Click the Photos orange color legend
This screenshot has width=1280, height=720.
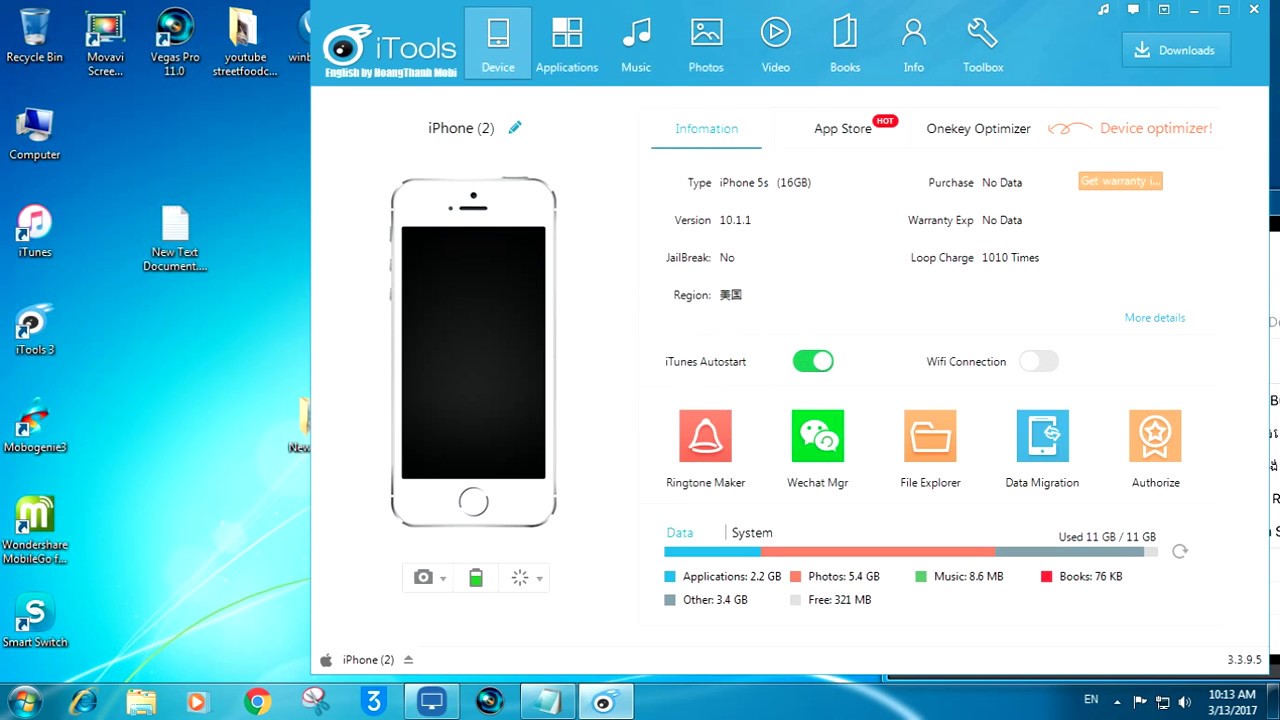click(x=795, y=577)
